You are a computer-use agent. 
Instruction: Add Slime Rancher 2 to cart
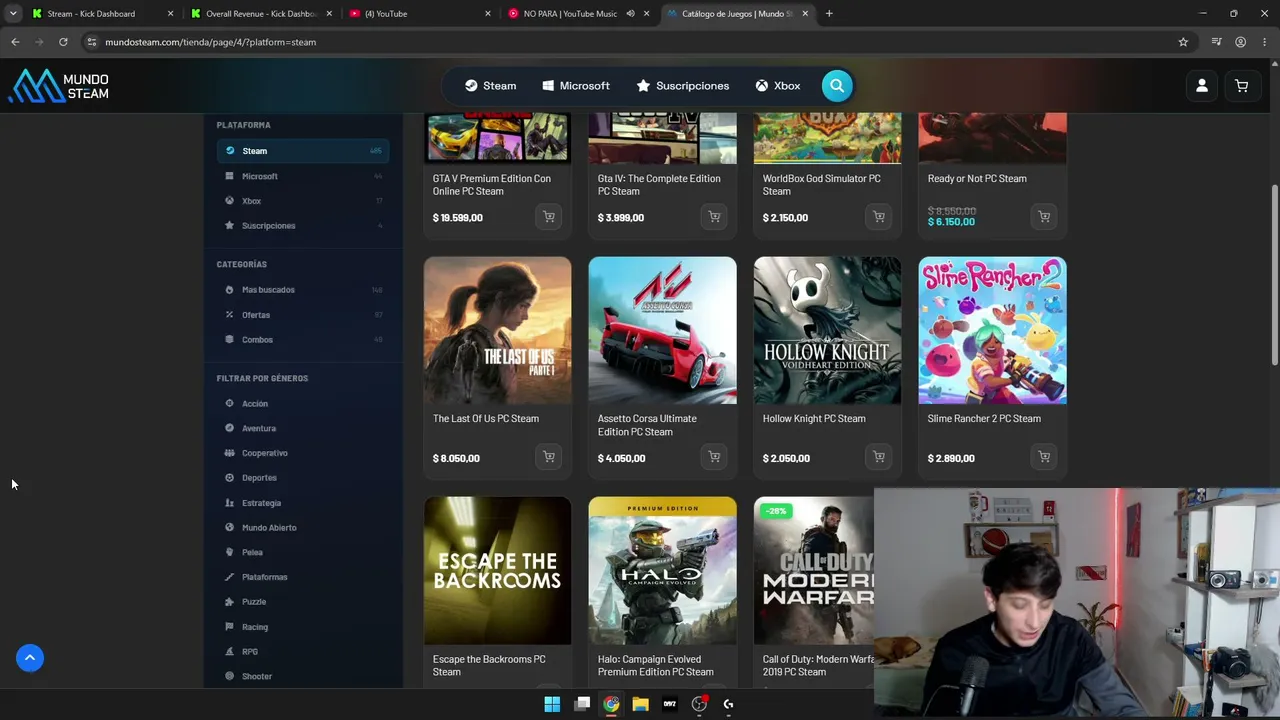click(x=1044, y=457)
